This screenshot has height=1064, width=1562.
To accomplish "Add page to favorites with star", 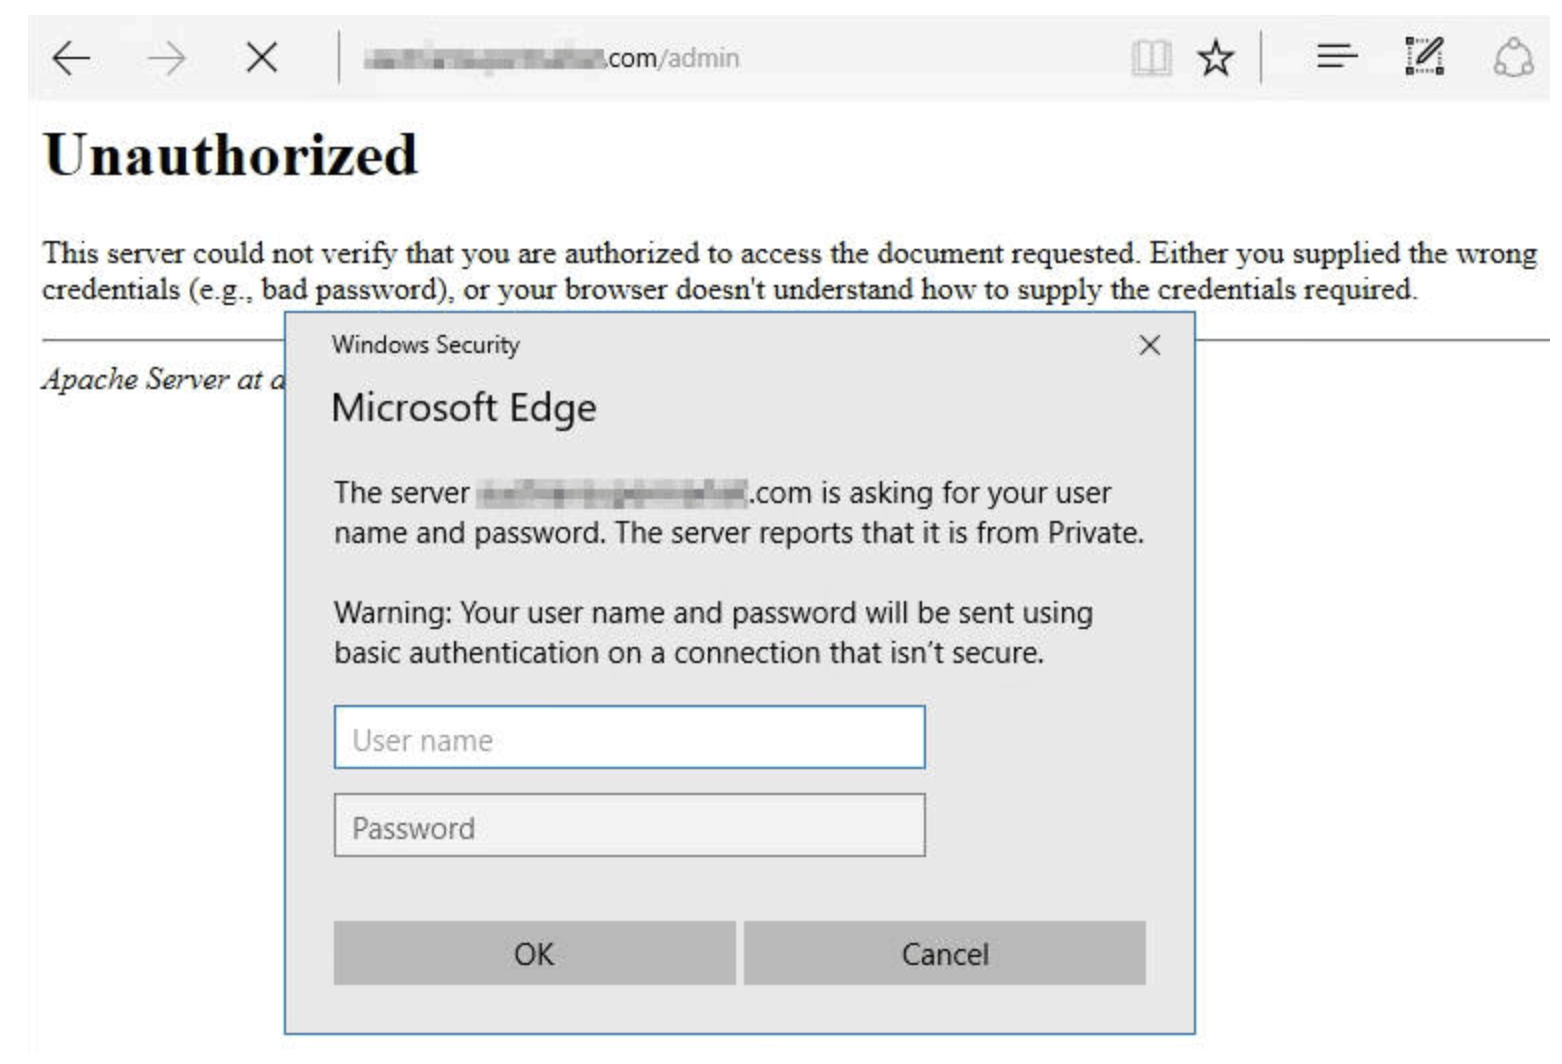I will point(1215,58).
